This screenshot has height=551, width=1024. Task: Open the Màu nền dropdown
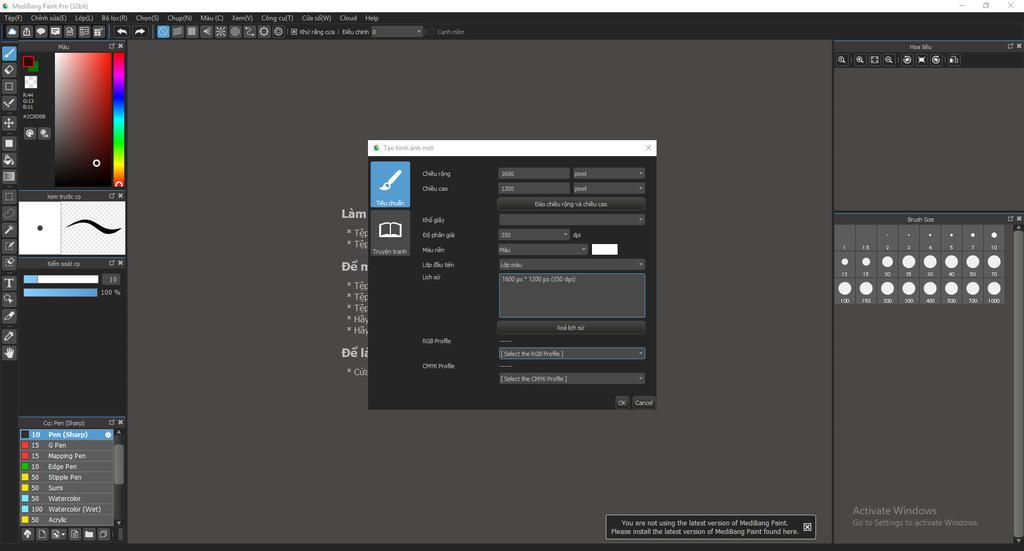point(543,250)
